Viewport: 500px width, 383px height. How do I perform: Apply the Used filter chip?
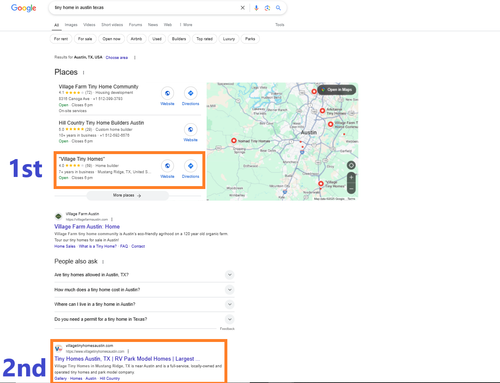[x=157, y=39]
